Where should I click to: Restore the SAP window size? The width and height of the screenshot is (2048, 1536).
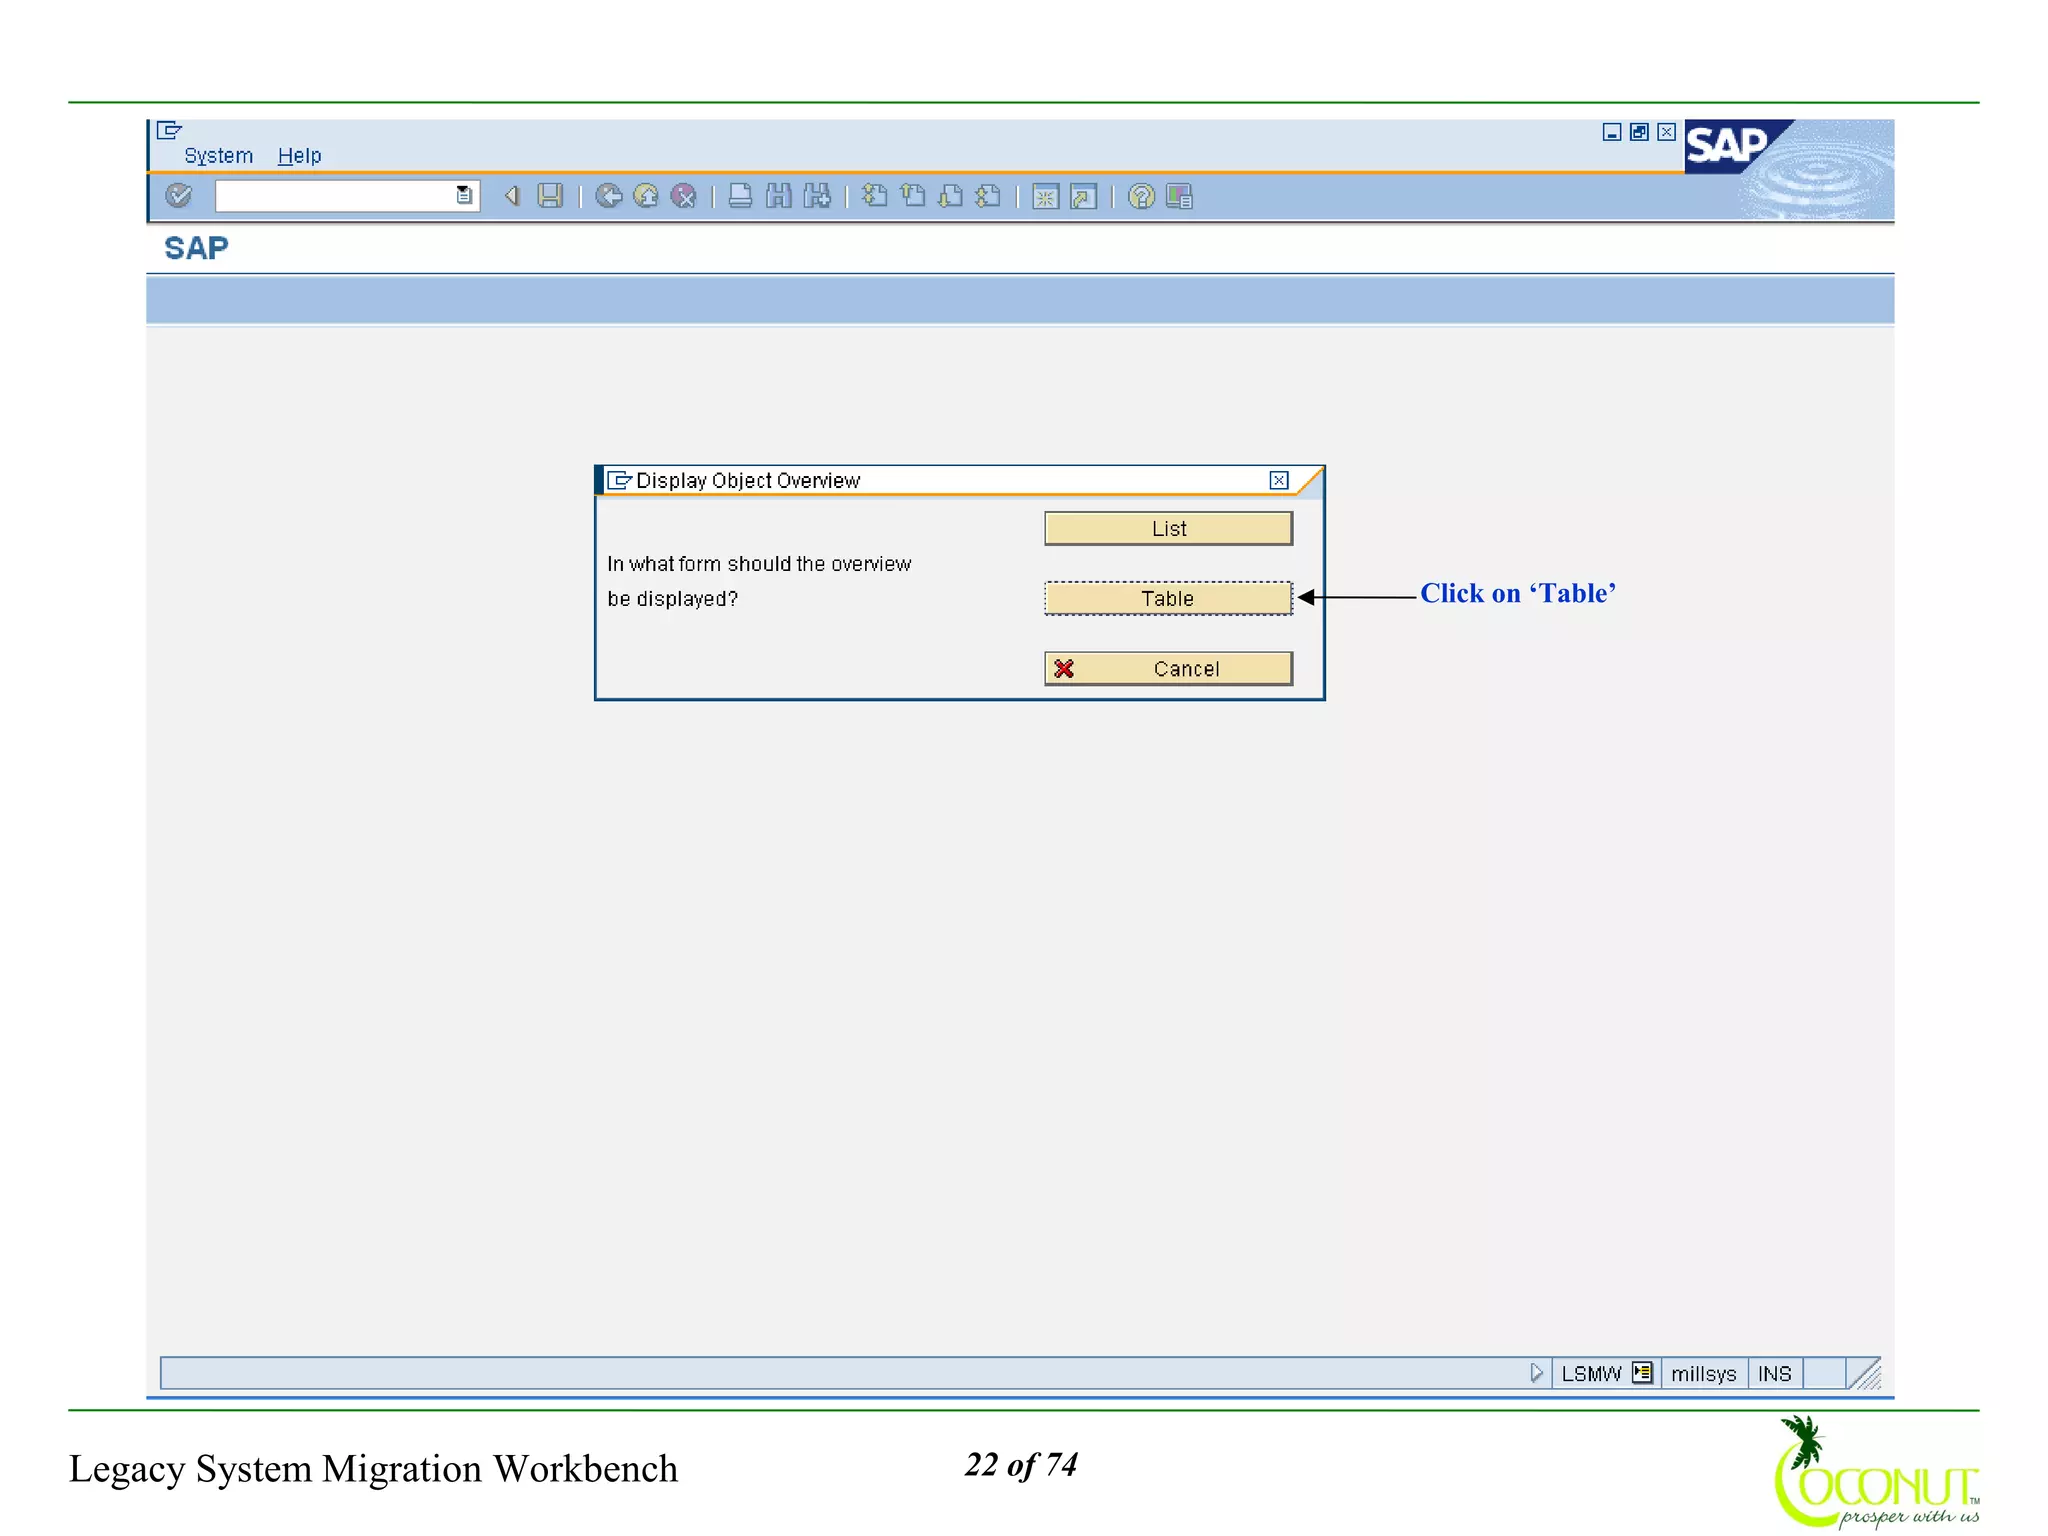click(x=1639, y=132)
